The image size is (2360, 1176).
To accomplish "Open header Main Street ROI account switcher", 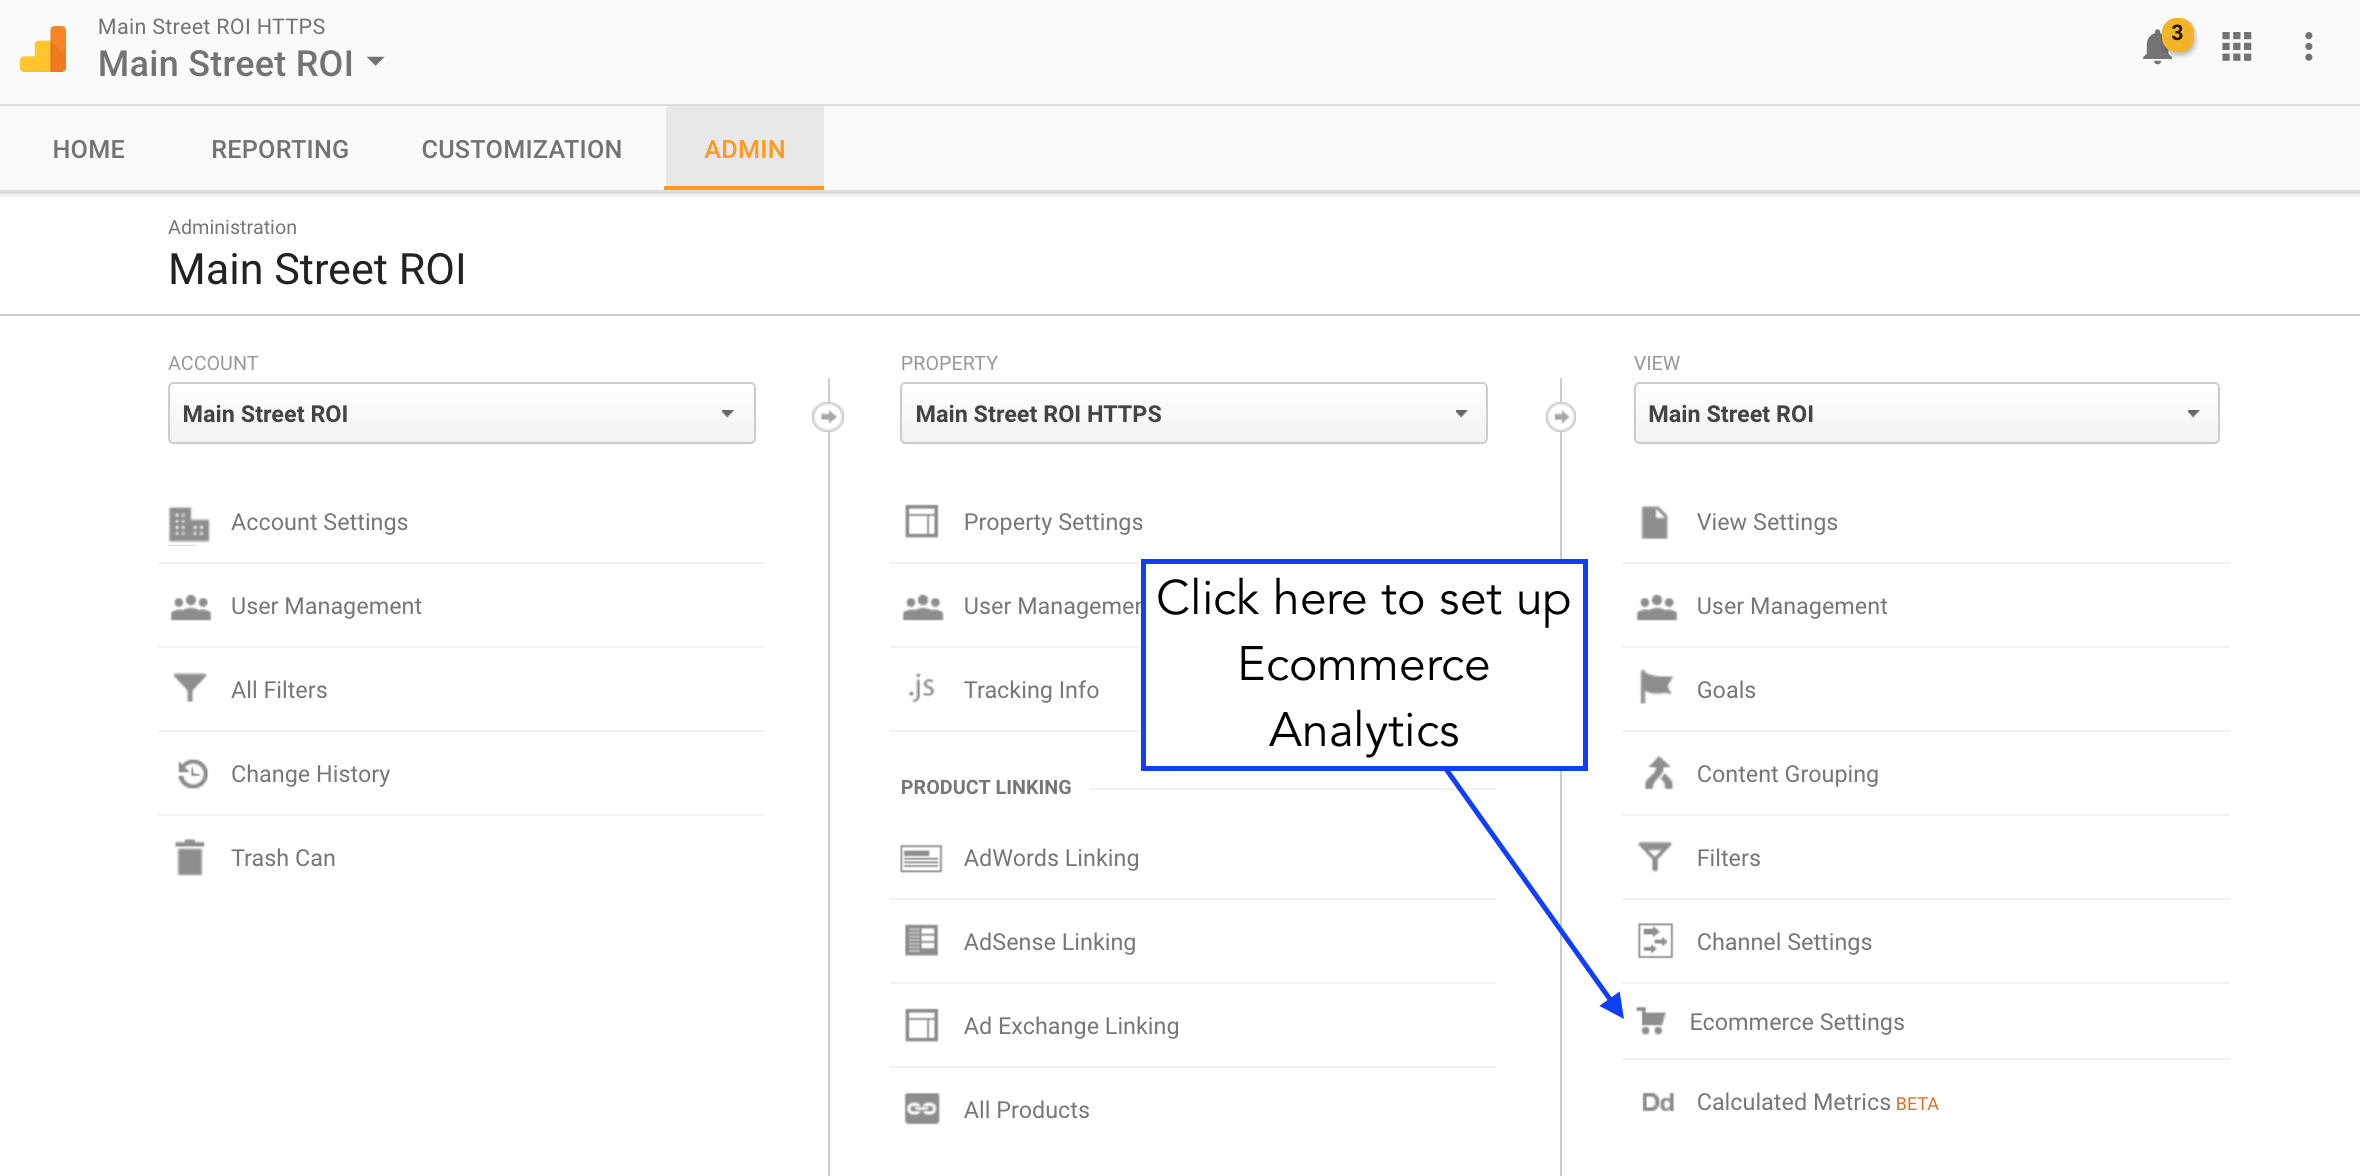I will [x=241, y=63].
